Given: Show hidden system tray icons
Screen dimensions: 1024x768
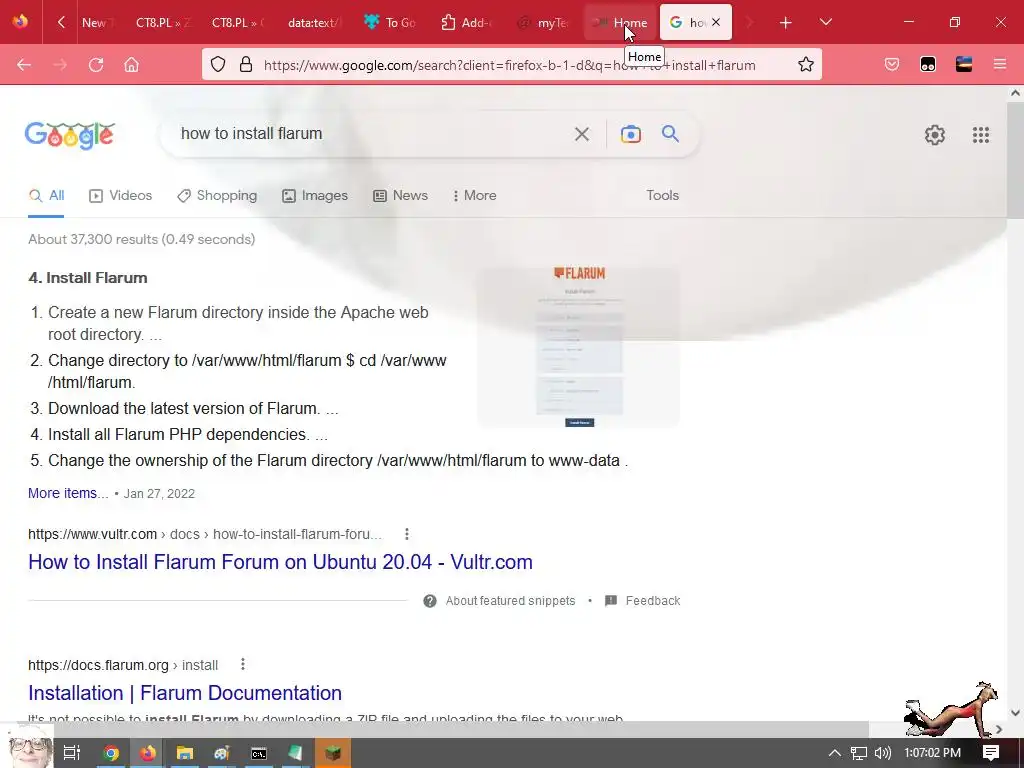Looking at the screenshot, I should [x=835, y=753].
